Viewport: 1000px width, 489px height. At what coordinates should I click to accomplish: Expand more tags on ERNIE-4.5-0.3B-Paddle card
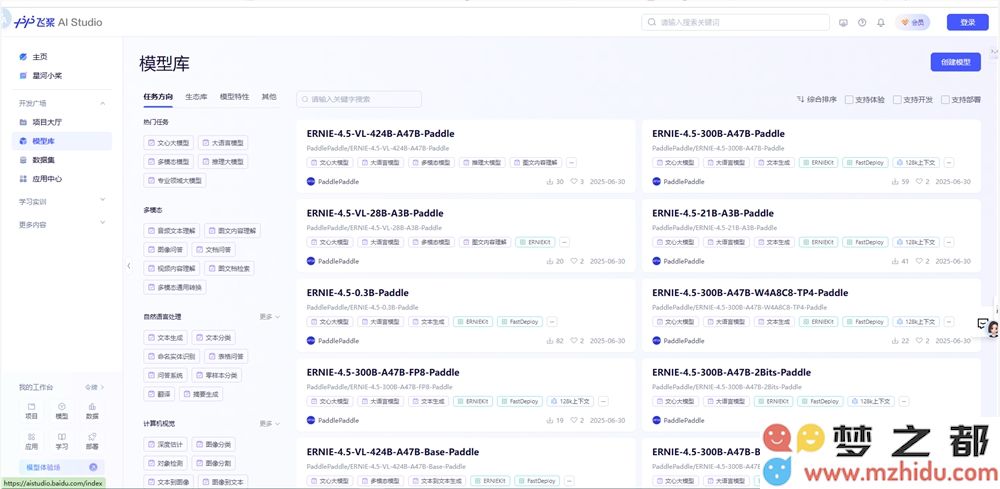[x=552, y=322]
